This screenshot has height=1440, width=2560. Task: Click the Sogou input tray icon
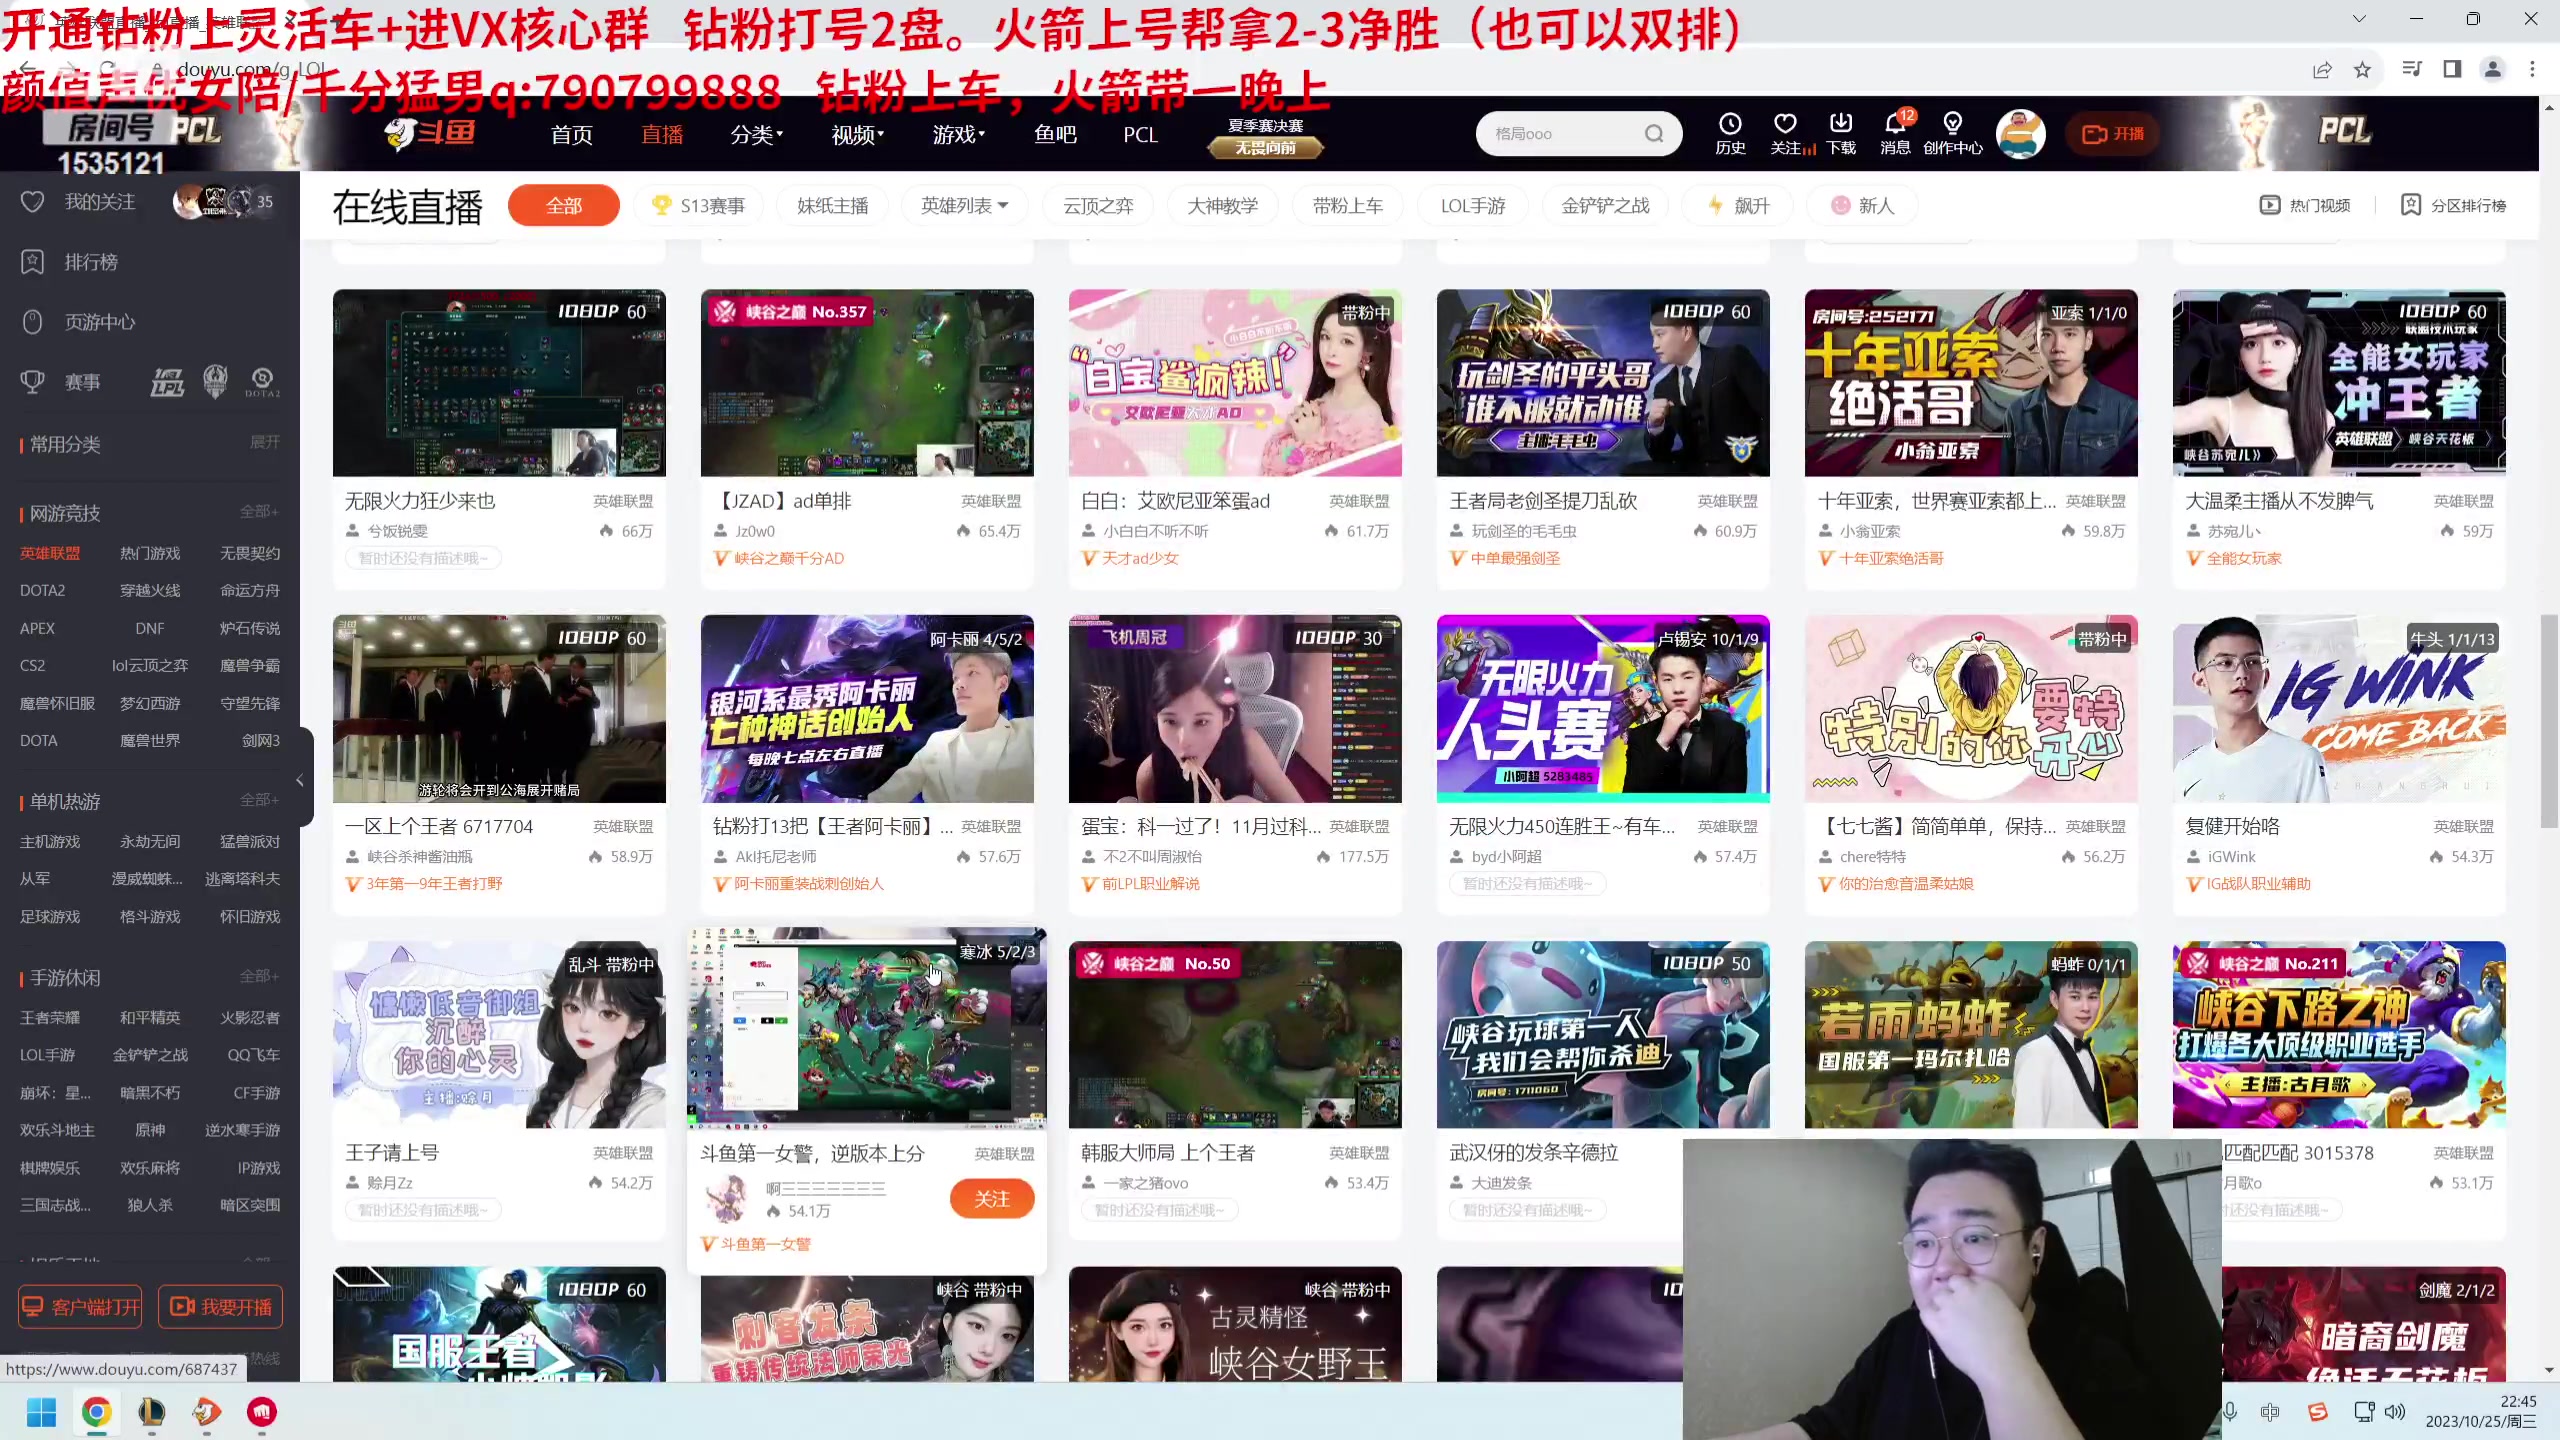(x=2317, y=1412)
